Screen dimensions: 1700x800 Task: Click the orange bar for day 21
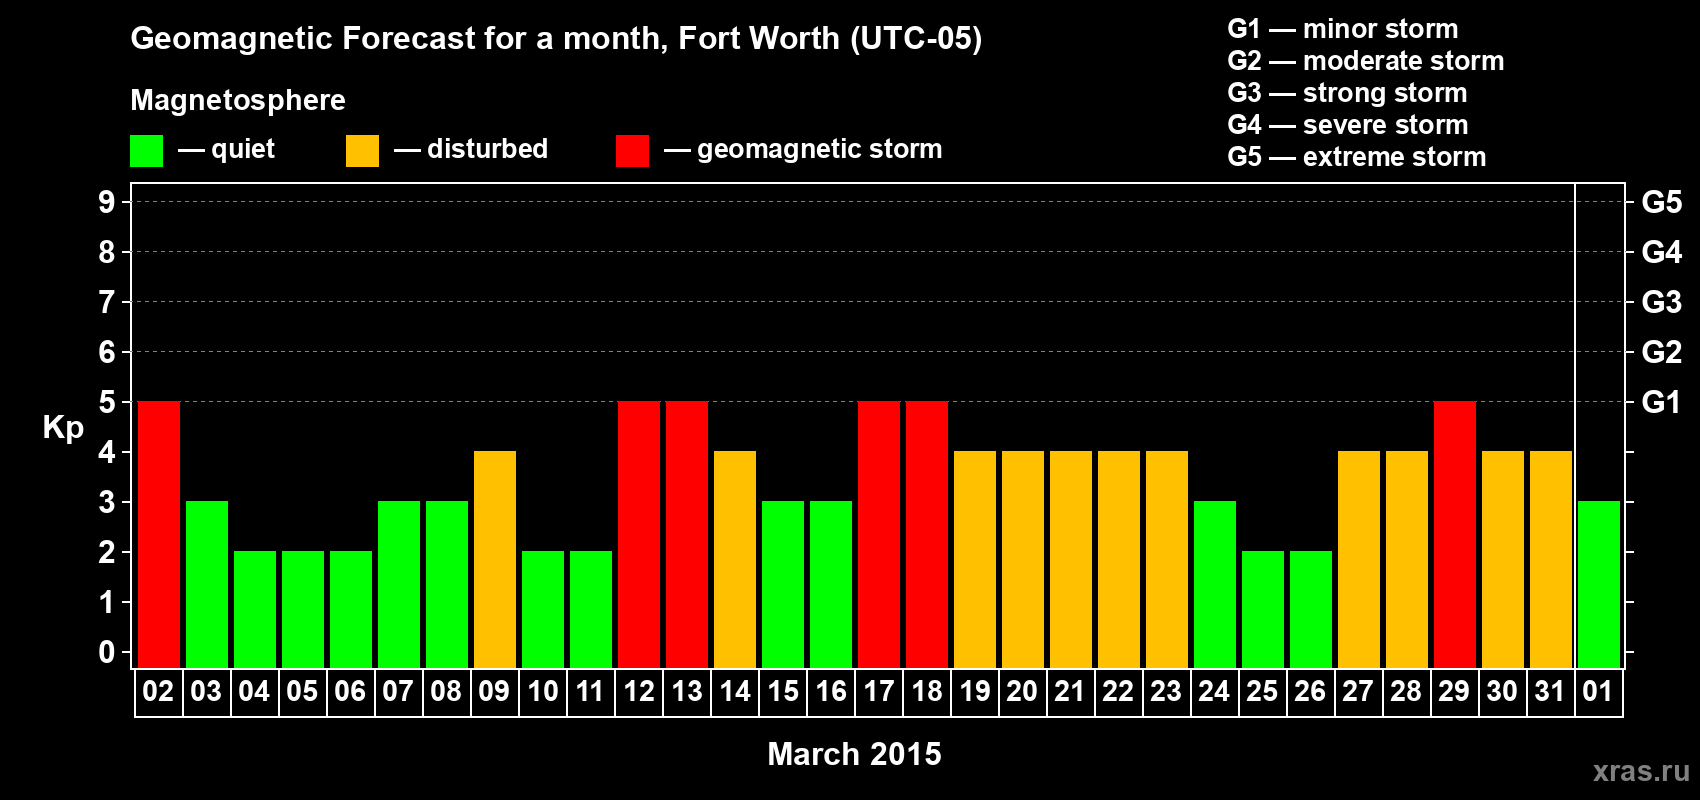coord(1071,560)
